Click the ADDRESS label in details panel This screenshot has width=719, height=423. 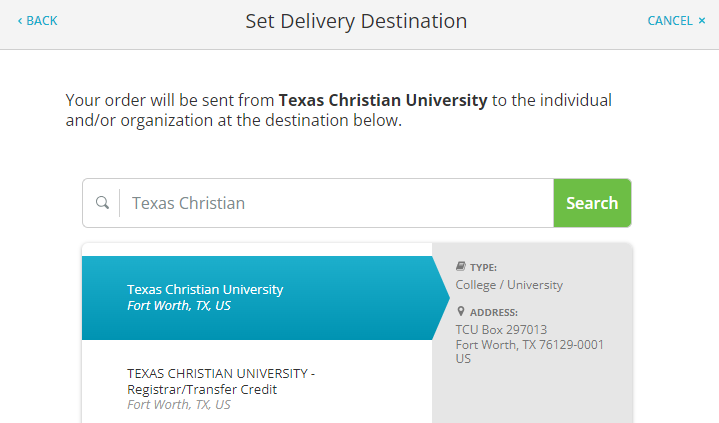pyautogui.click(x=494, y=312)
